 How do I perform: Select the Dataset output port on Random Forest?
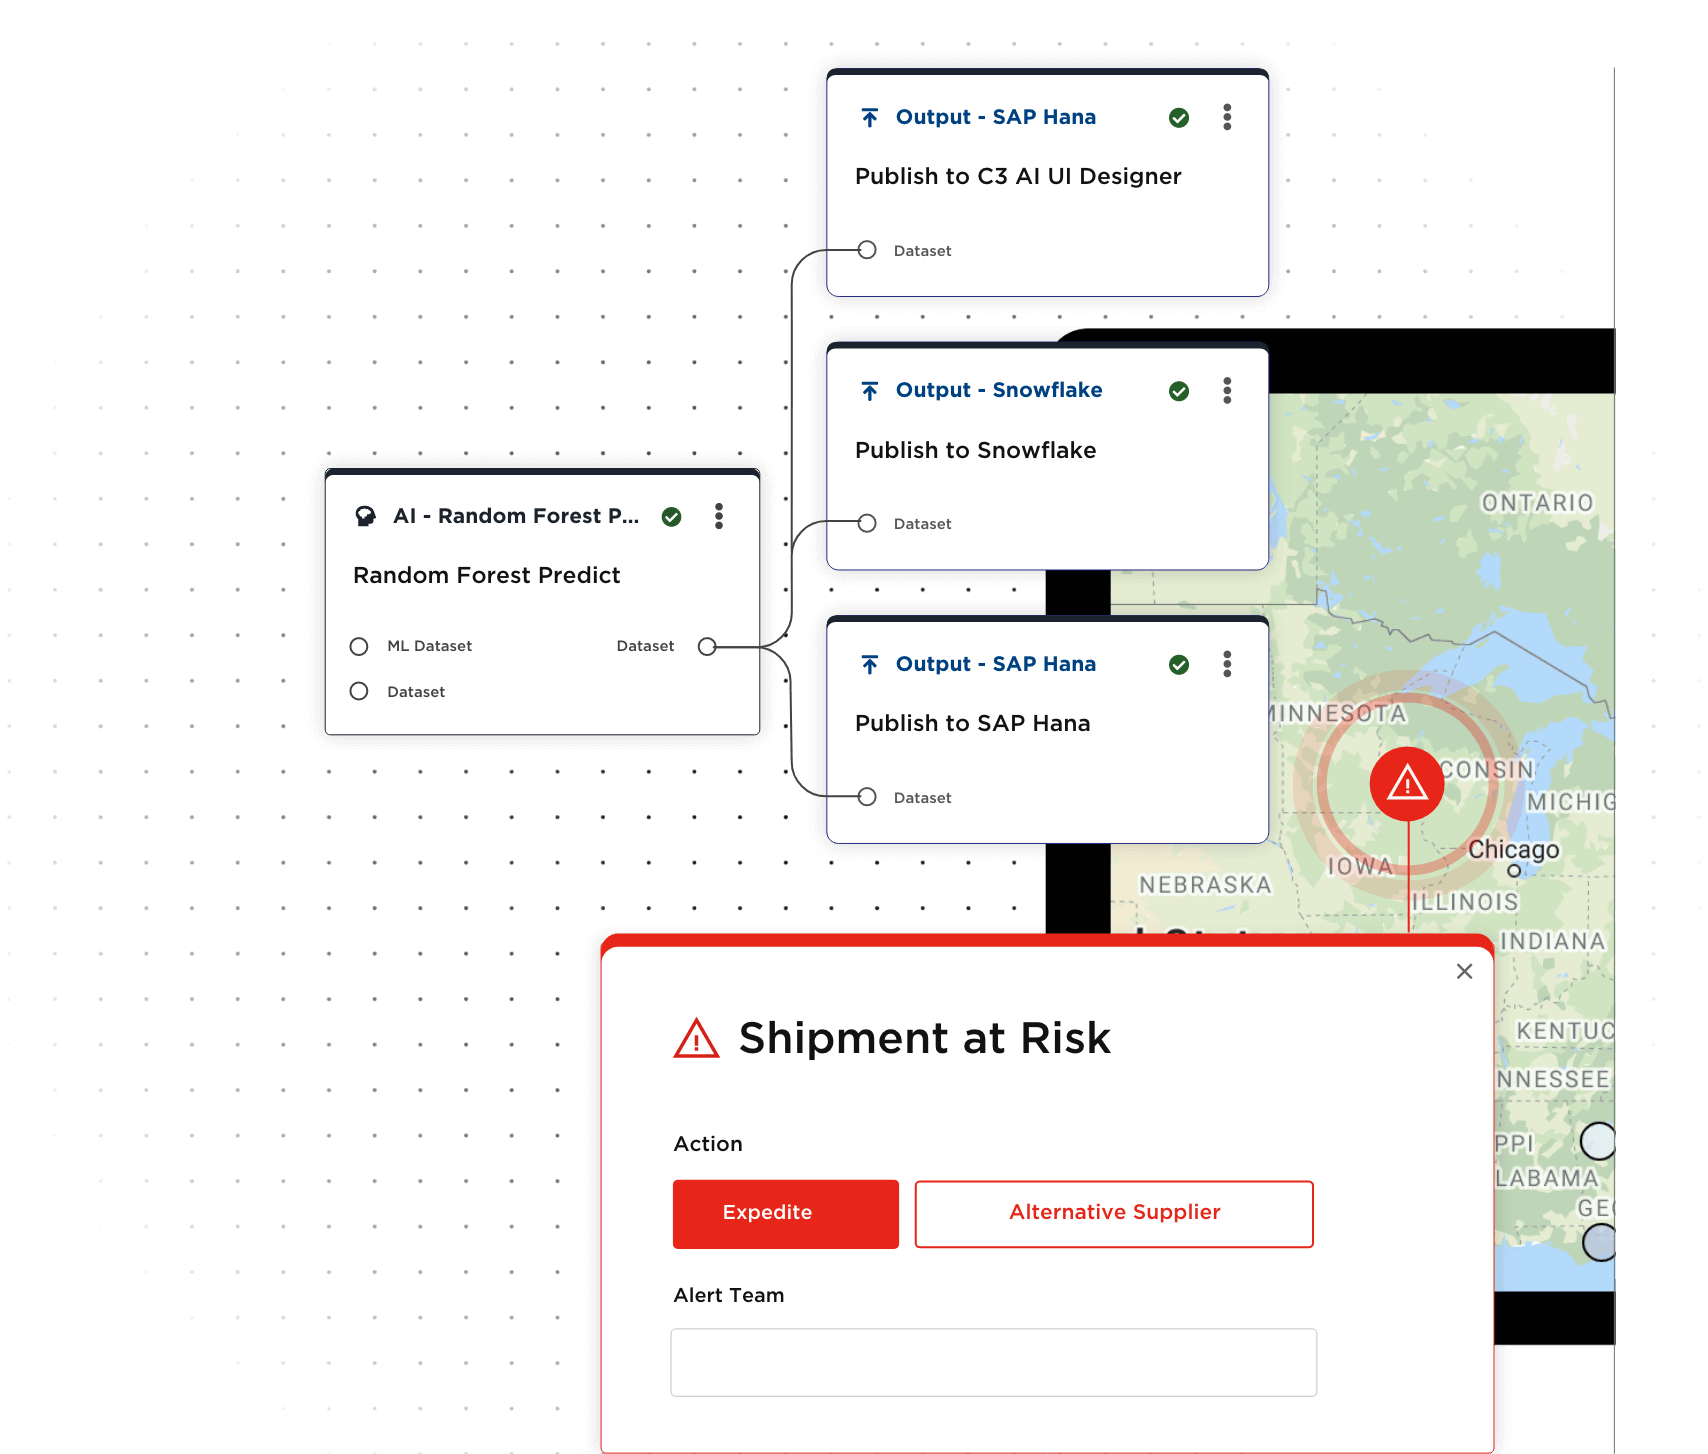pos(707,646)
